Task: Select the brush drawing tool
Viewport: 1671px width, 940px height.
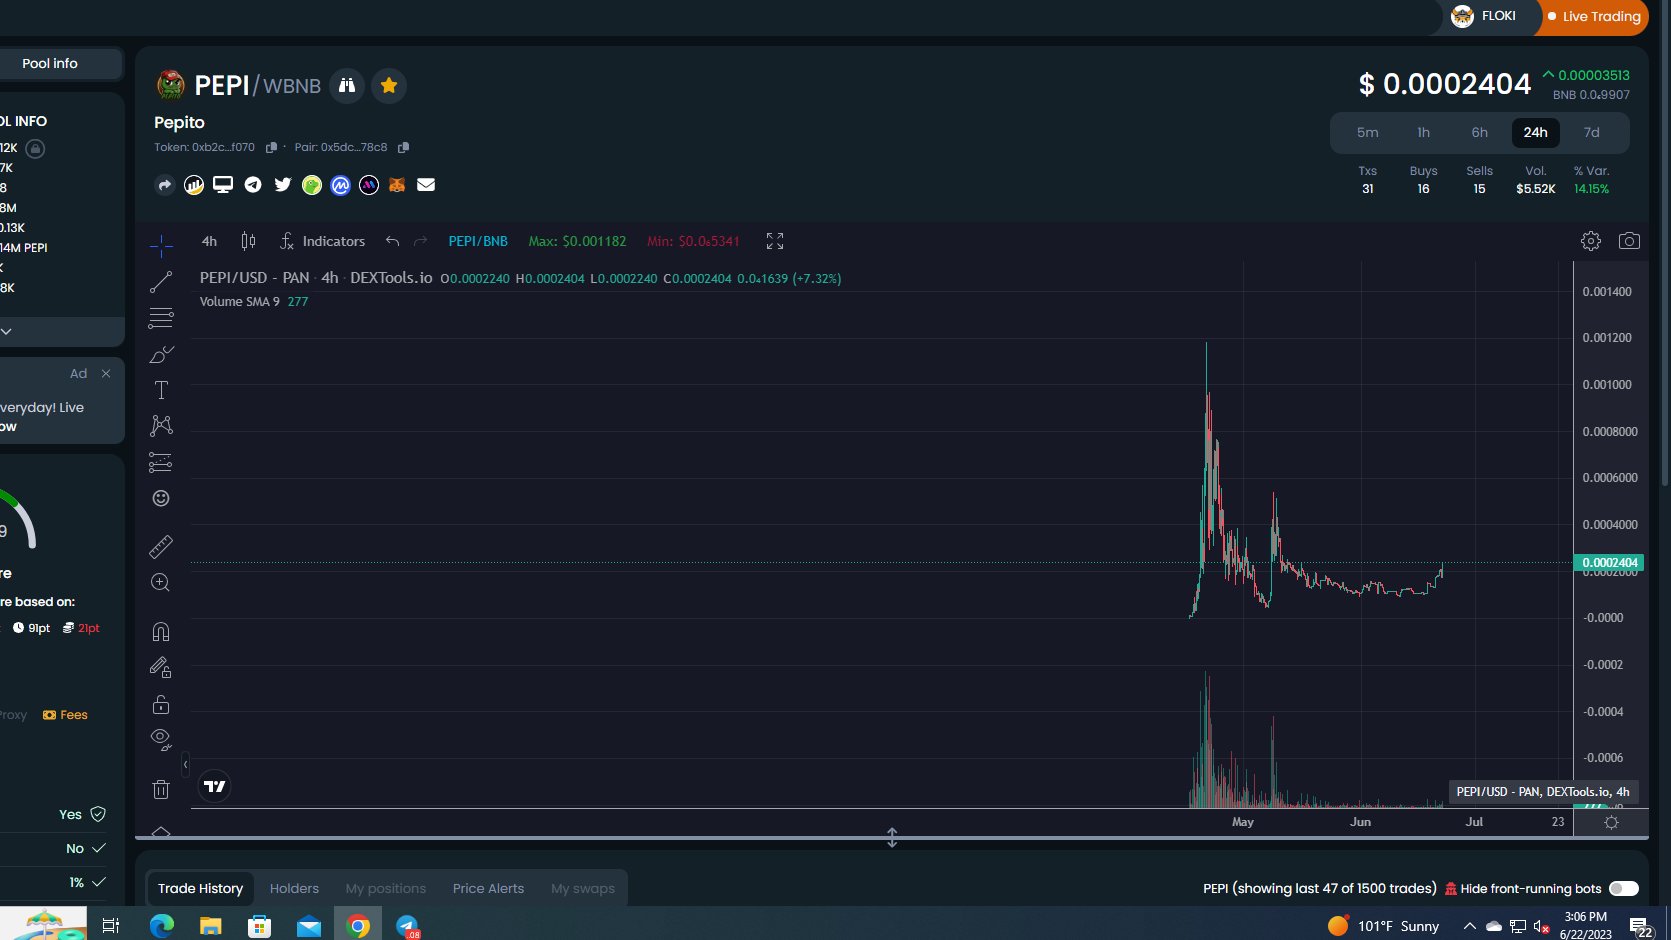Action: pos(161,354)
